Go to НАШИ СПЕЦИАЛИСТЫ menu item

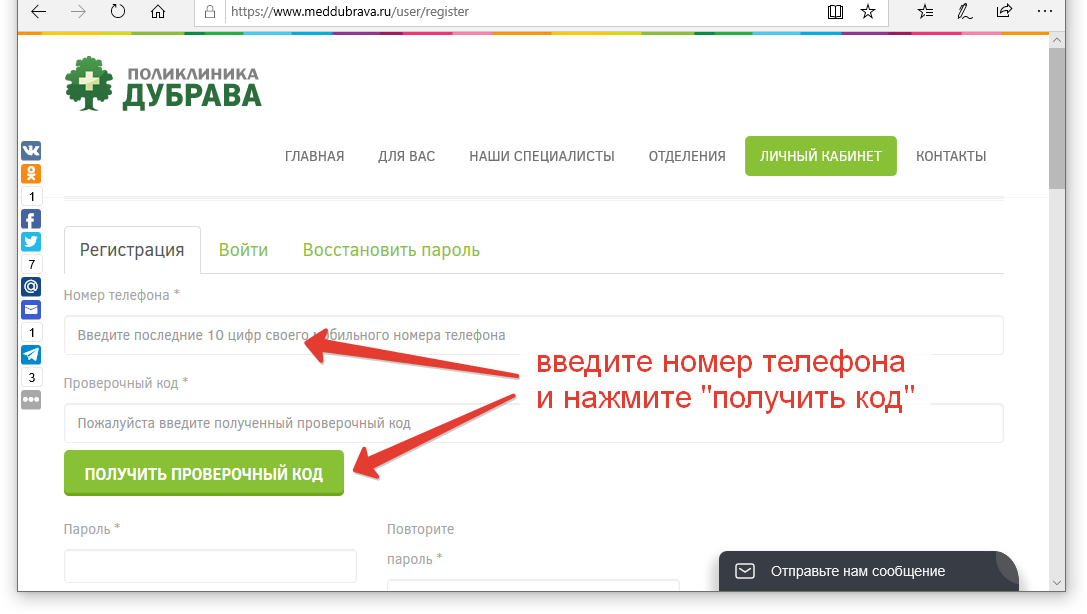[x=541, y=156]
